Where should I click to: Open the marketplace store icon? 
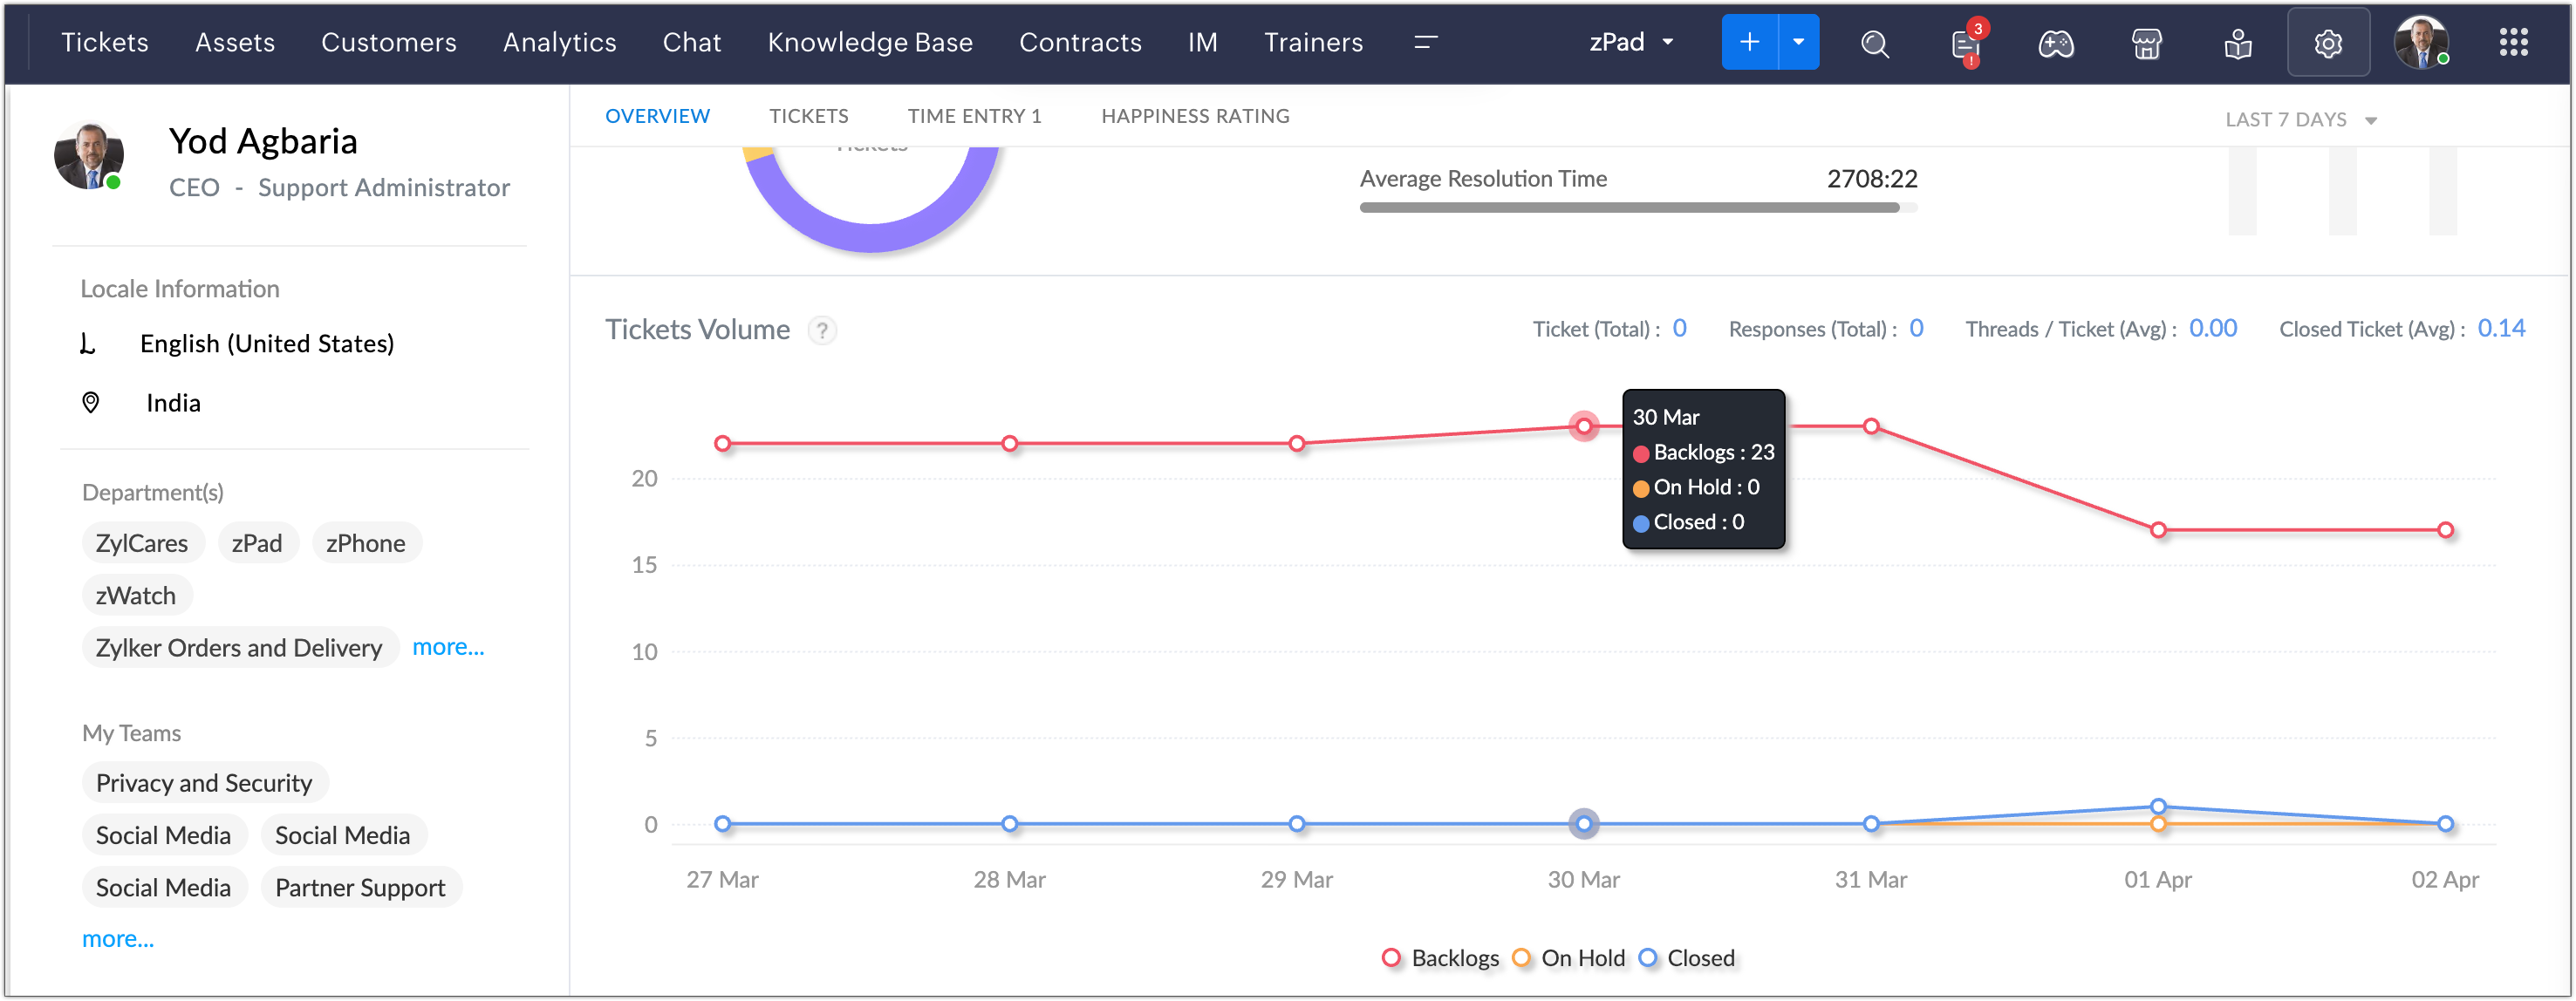pos(2146,43)
